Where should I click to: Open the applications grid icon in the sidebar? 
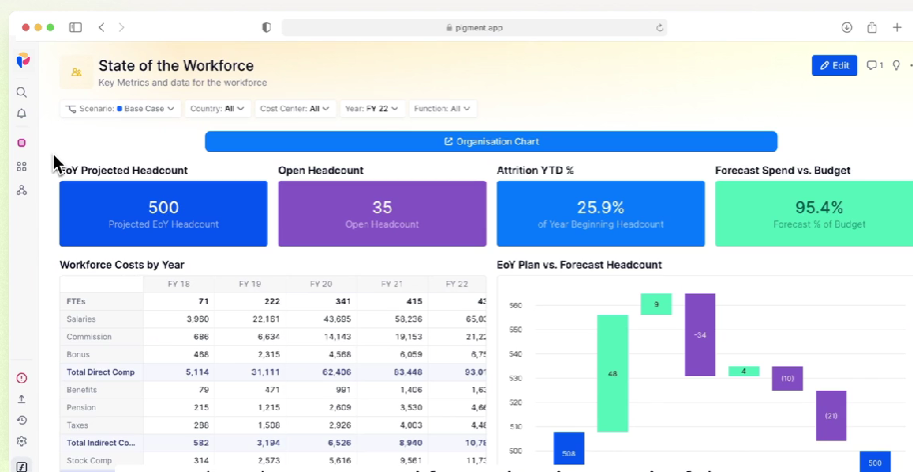click(x=22, y=167)
